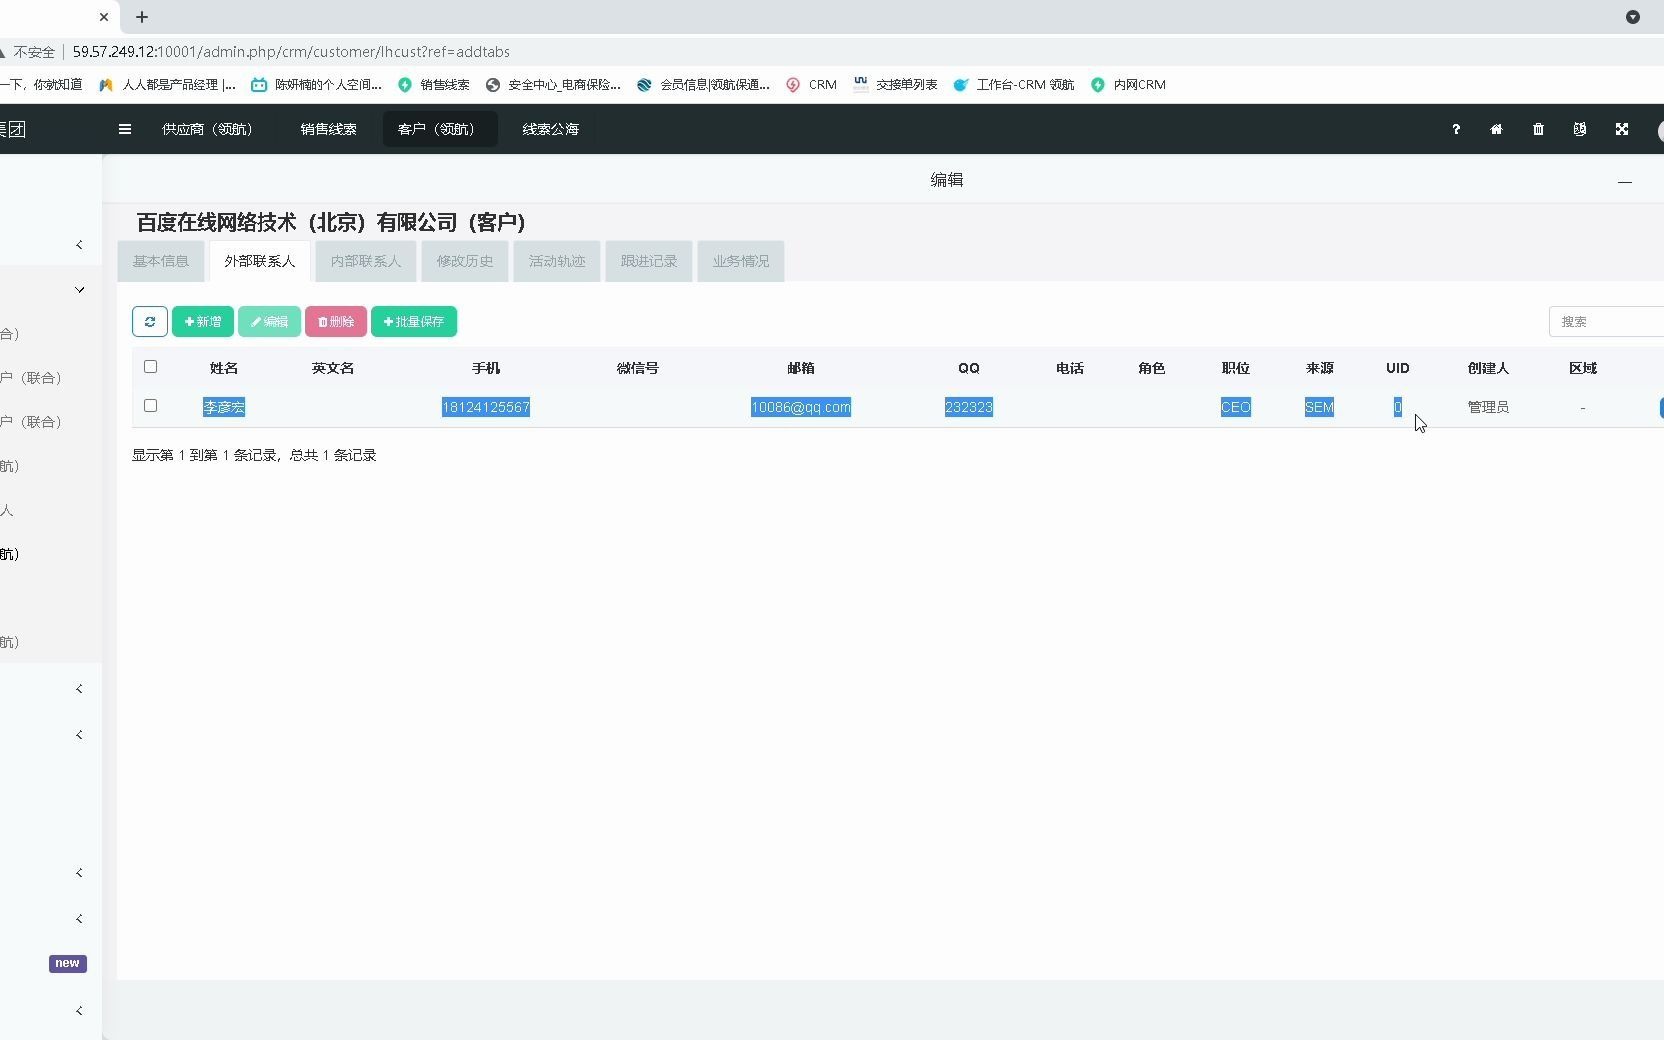Open the 会员信息|领航保通 bookmark

click(x=703, y=85)
